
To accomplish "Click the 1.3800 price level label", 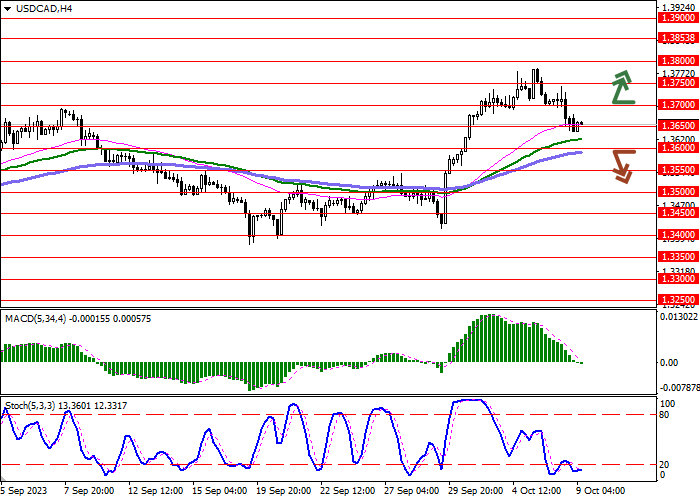I will 678,60.
